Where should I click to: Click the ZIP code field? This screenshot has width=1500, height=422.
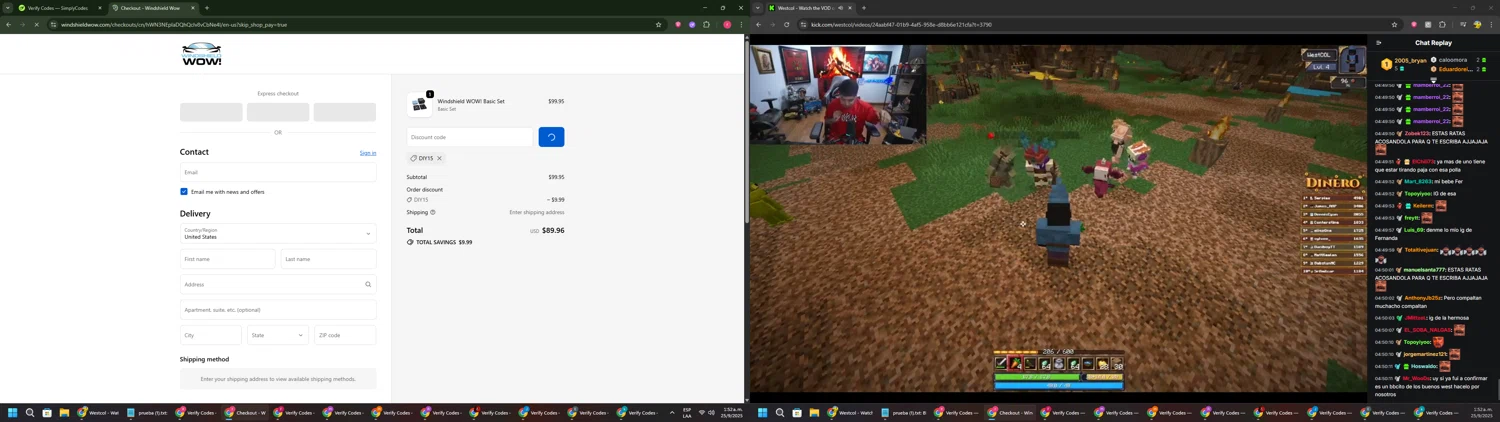coord(345,335)
